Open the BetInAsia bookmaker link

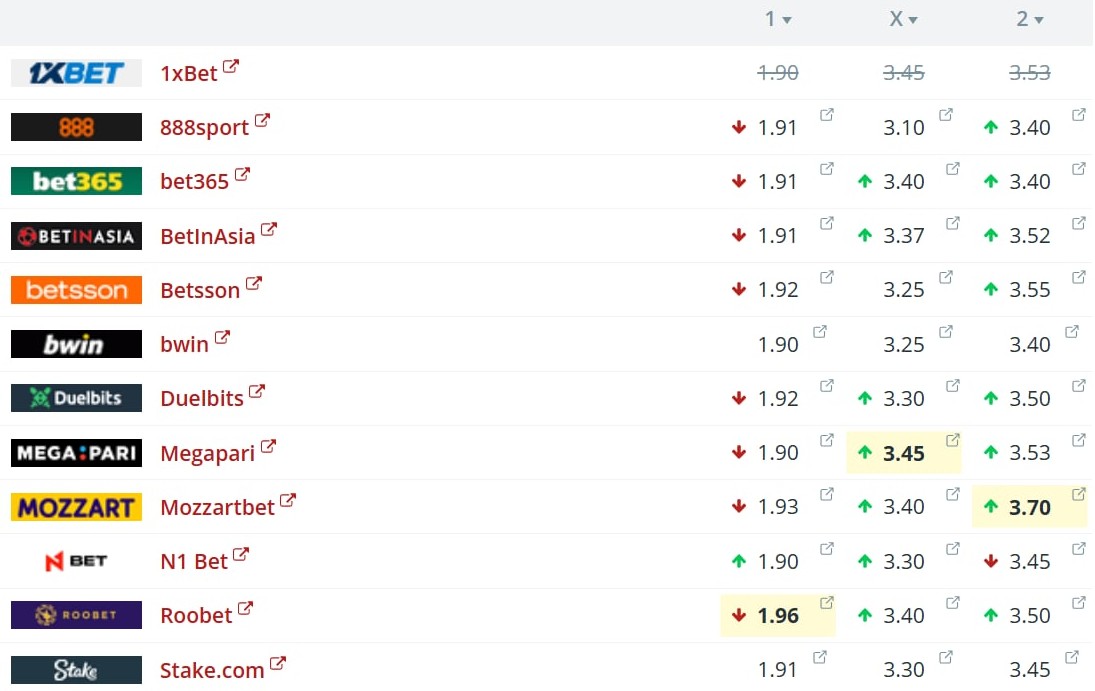(x=207, y=236)
